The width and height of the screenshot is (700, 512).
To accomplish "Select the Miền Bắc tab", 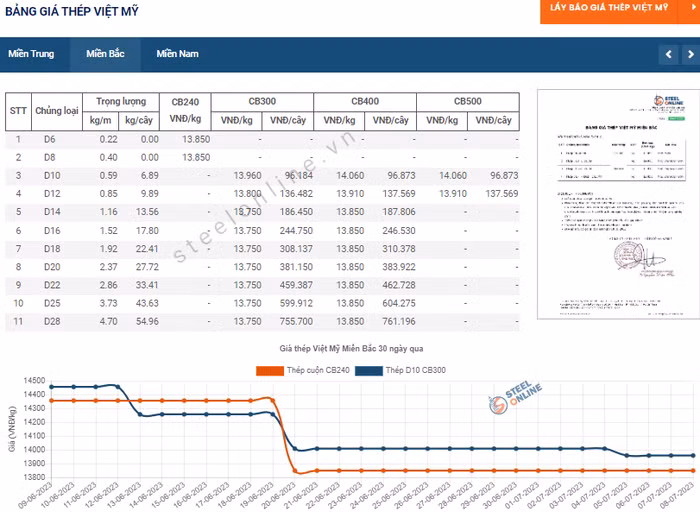I will [105, 54].
